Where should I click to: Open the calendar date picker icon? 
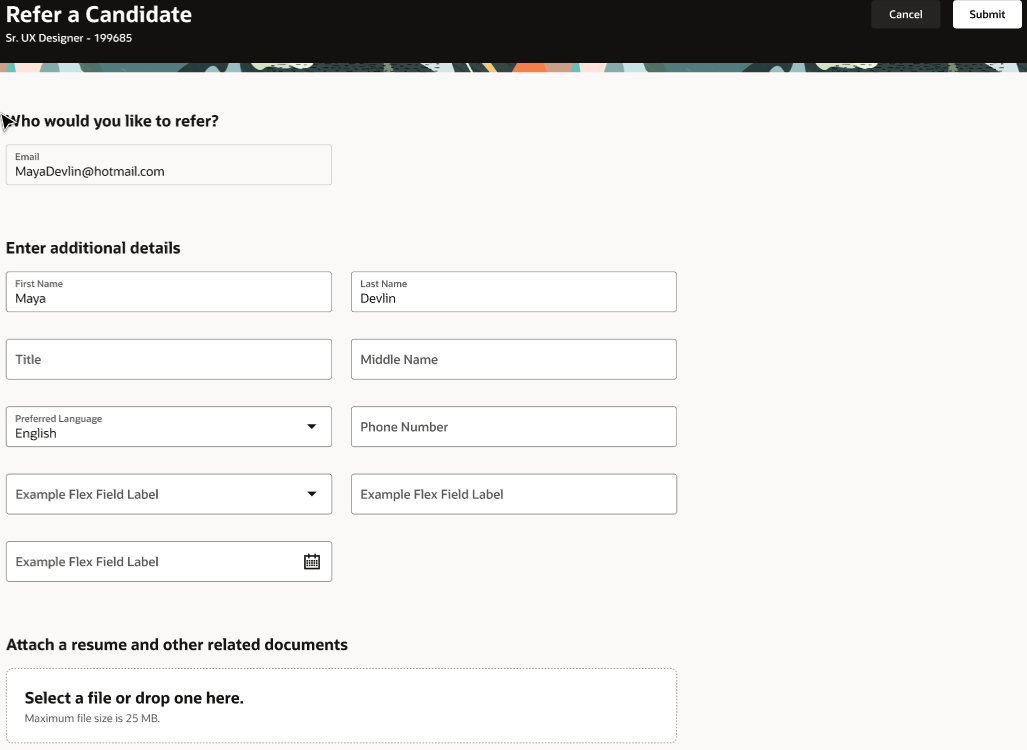point(312,561)
